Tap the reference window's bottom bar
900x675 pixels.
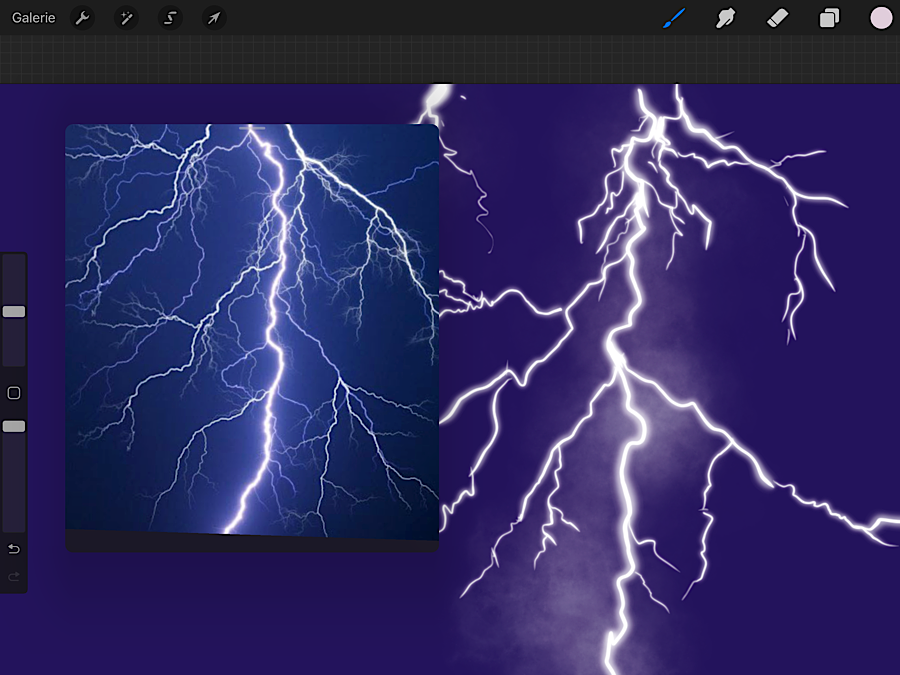[x=252, y=543]
